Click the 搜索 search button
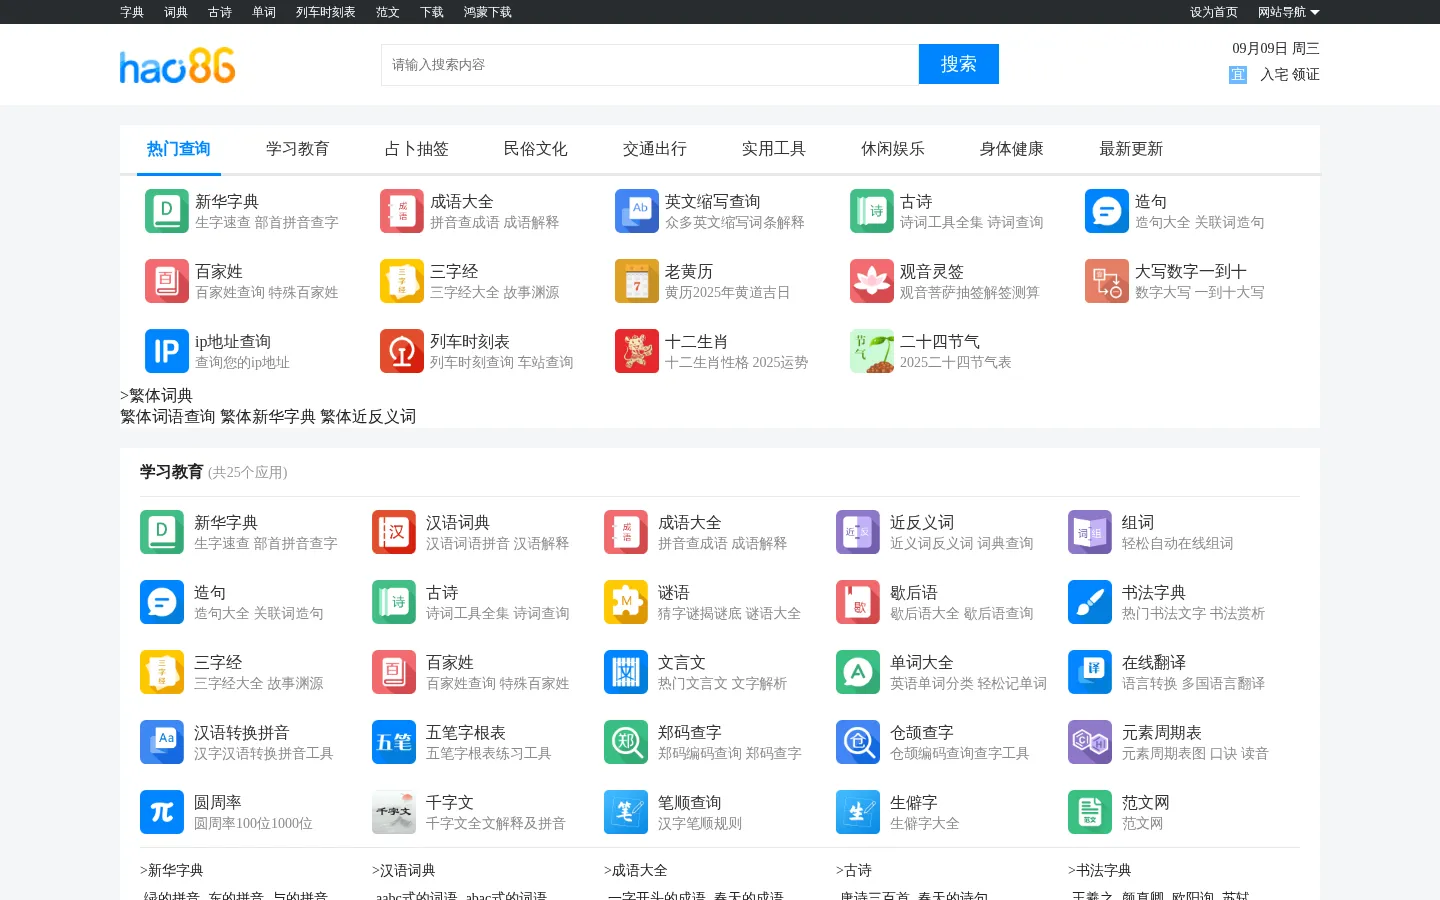Screen dimensions: 1440x900 (x=958, y=64)
